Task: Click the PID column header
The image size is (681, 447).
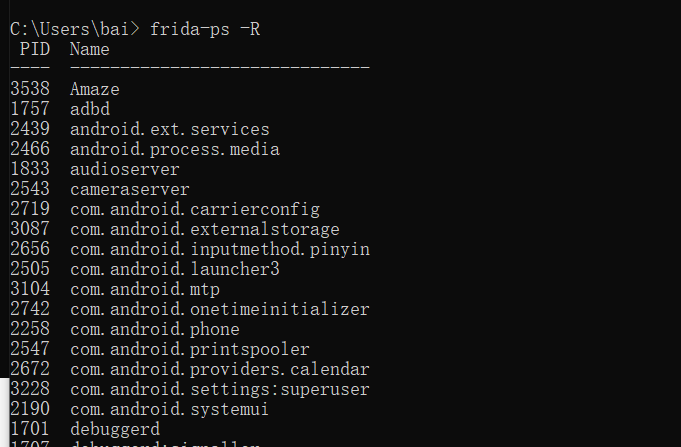Action: pos(35,48)
